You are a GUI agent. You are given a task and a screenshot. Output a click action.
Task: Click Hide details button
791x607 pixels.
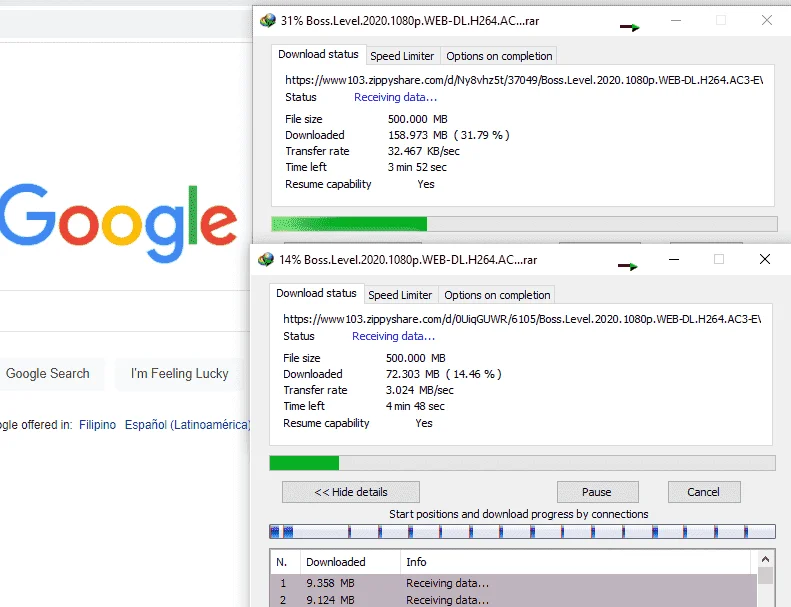pos(351,492)
